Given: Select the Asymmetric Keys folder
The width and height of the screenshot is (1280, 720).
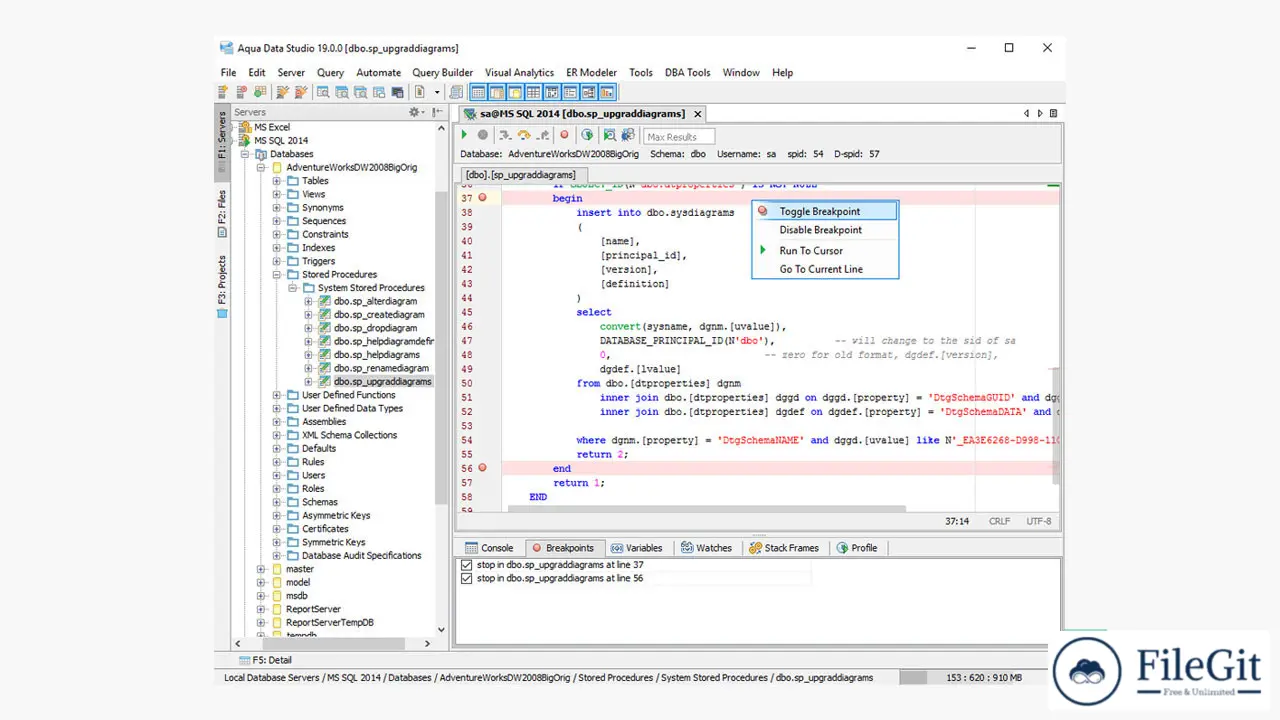Looking at the screenshot, I should click(336, 515).
